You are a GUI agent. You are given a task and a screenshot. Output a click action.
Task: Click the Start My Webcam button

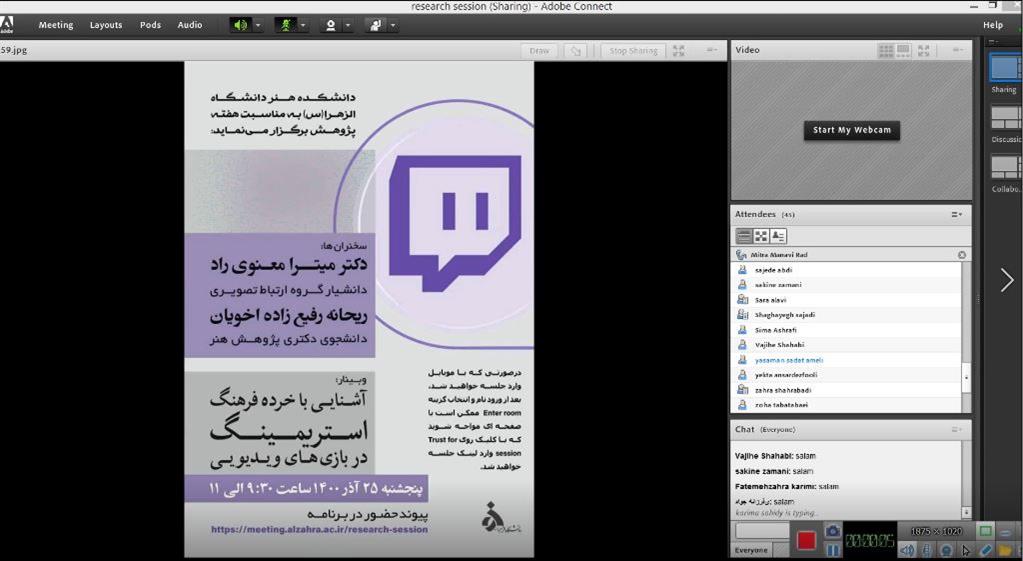click(851, 130)
